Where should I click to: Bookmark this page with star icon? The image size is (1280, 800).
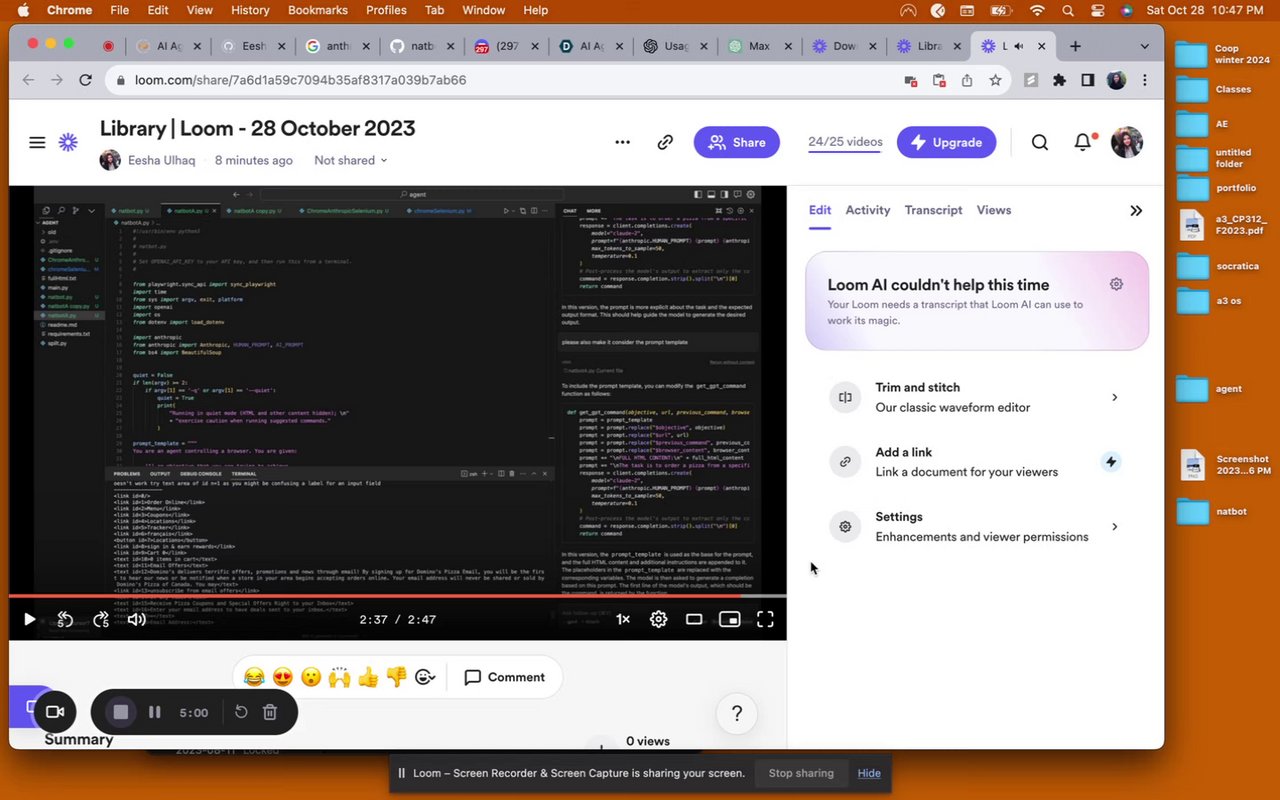[x=996, y=80]
